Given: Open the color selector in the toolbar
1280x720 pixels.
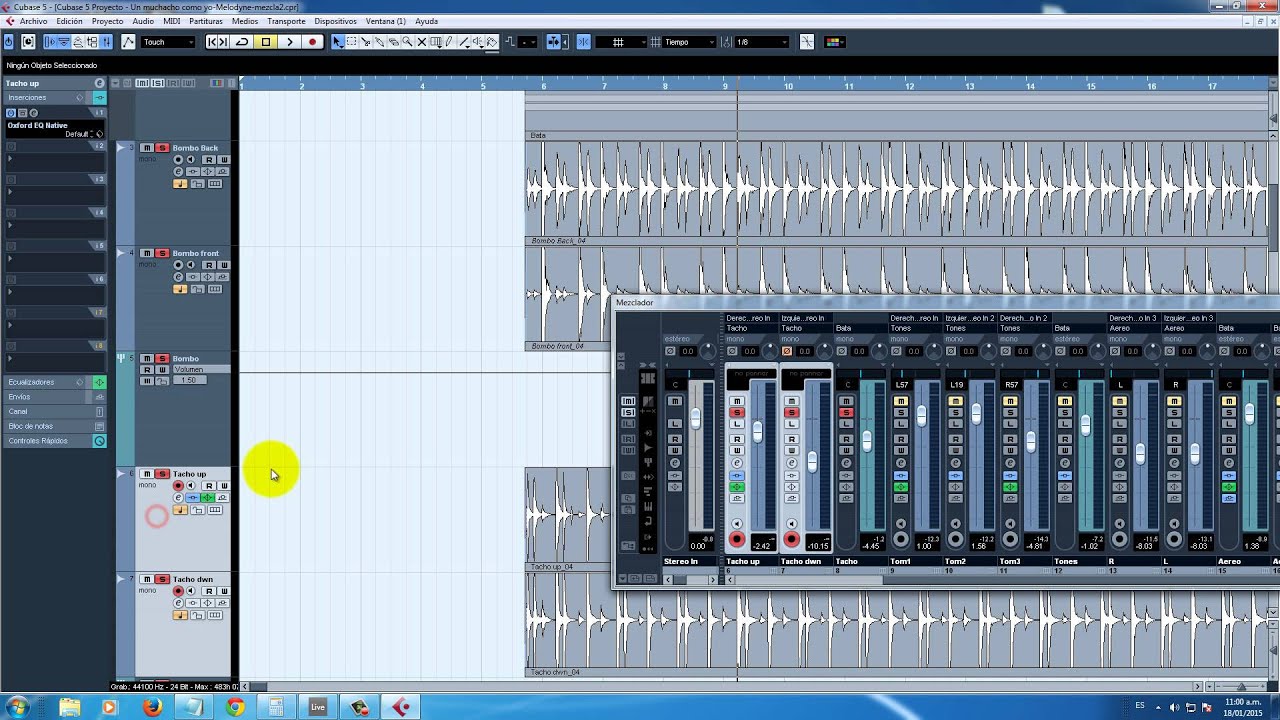Looking at the screenshot, I should pos(835,42).
